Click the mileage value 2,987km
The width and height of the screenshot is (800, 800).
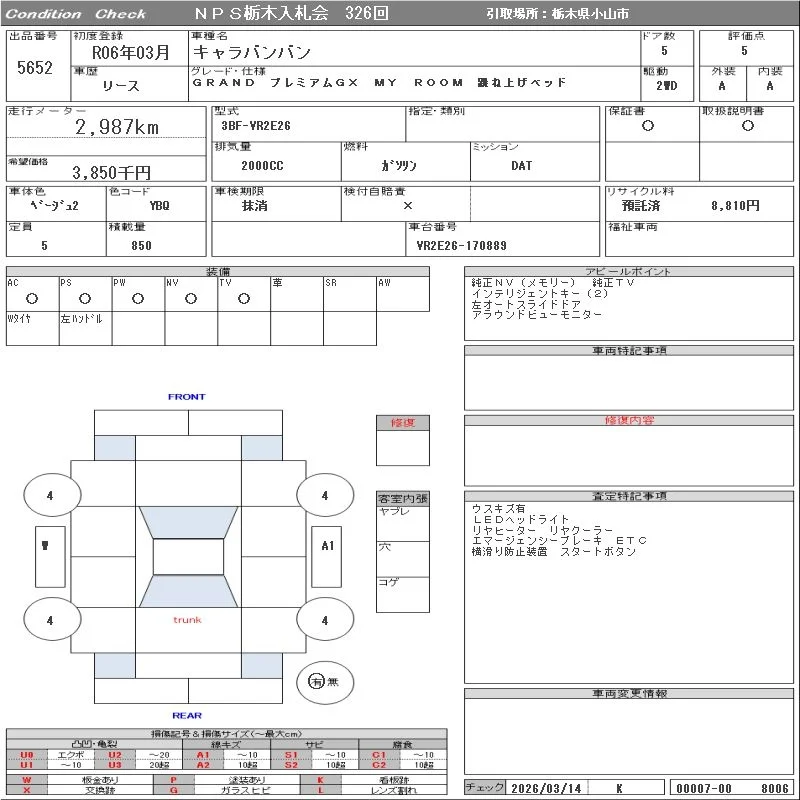[x=117, y=127]
